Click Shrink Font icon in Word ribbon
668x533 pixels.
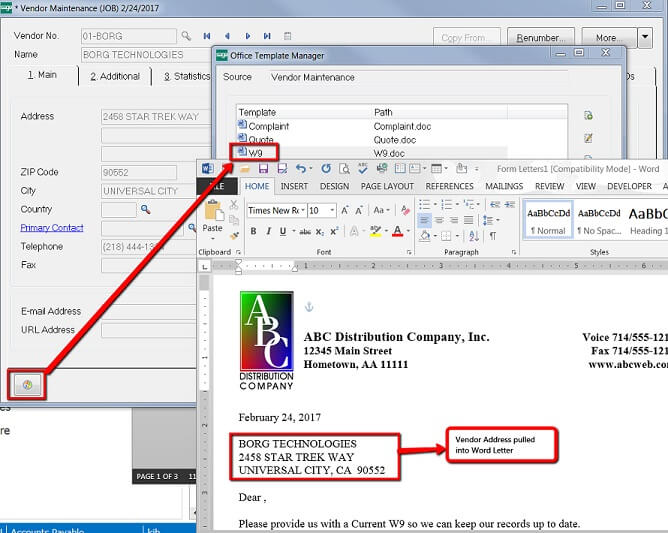360,210
